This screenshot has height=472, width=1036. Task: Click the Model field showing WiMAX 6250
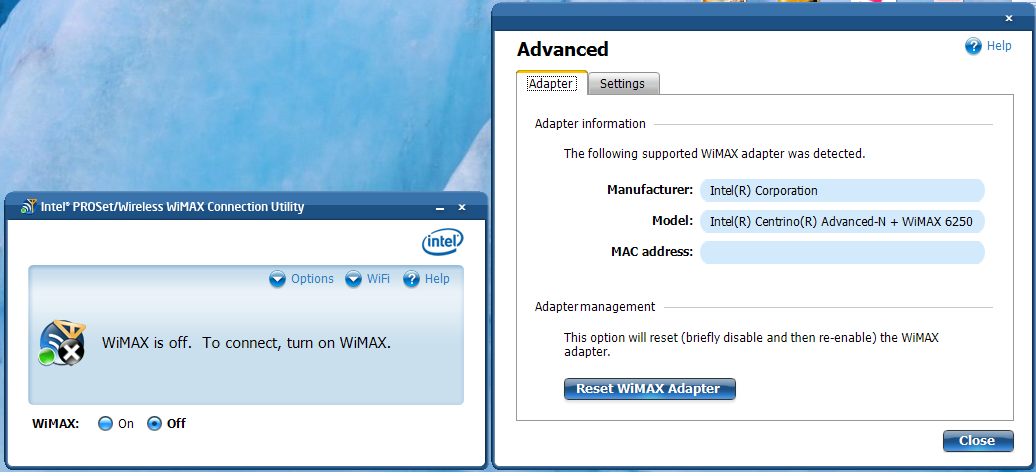coord(842,221)
